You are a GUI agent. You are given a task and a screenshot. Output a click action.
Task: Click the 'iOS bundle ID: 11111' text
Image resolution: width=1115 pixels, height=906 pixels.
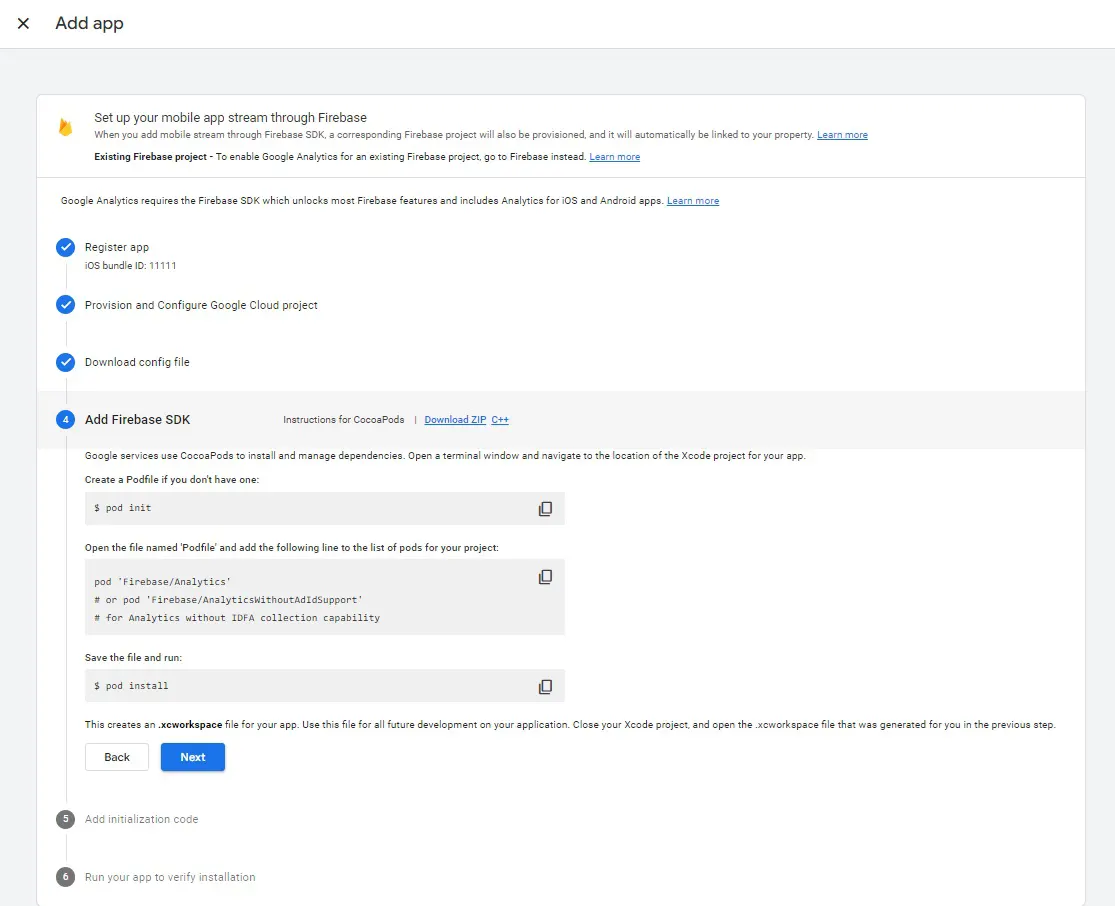click(130, 265)
